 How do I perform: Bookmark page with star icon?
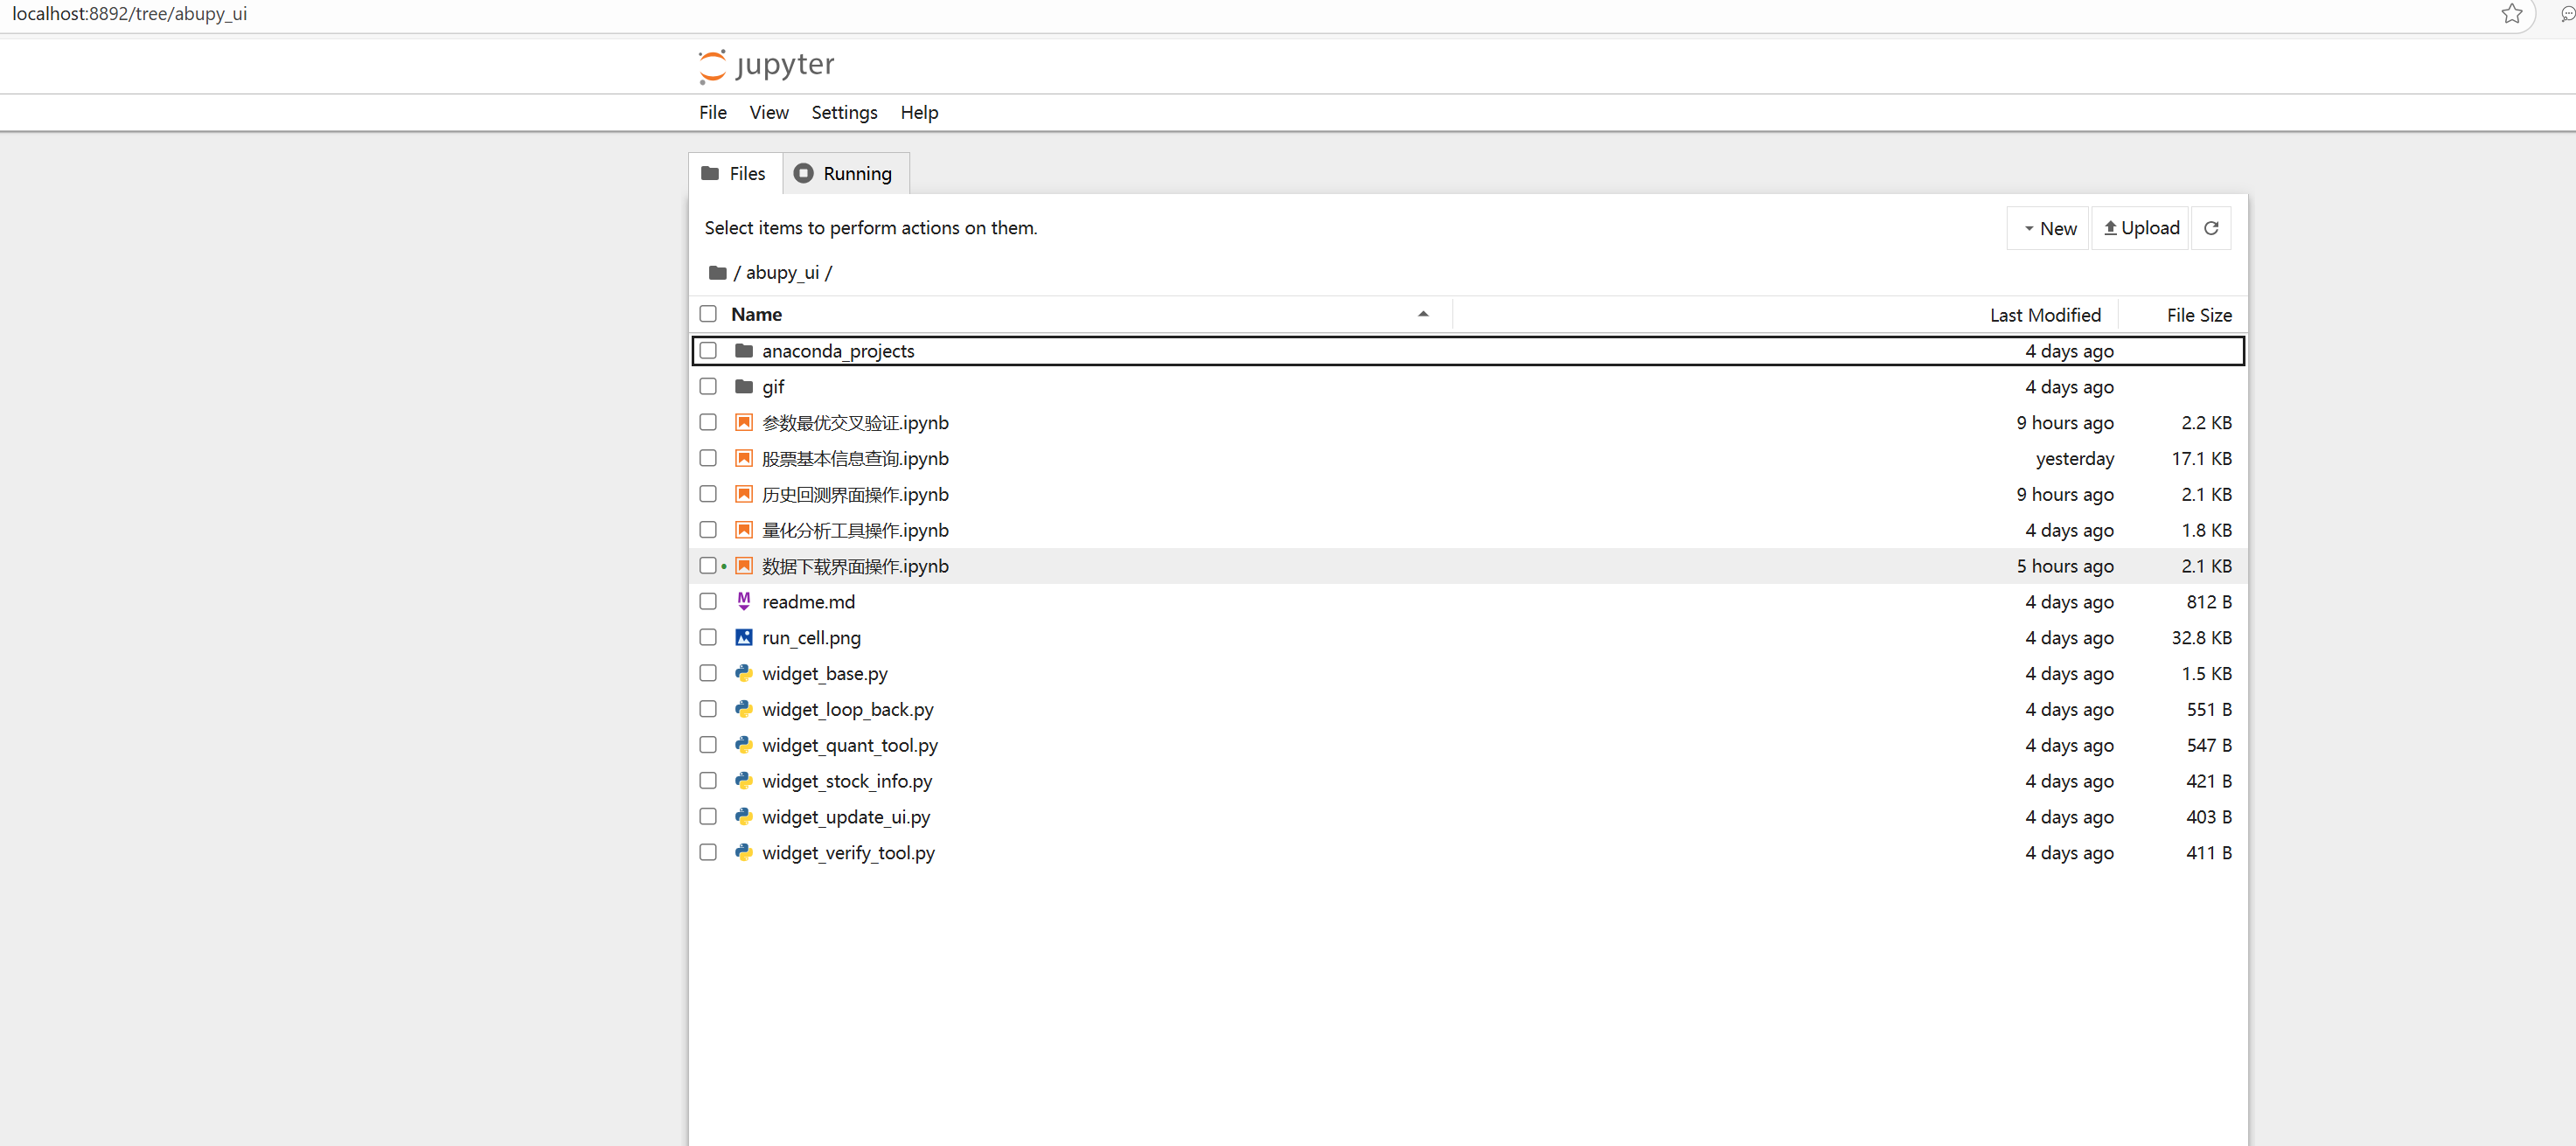pyautogui.click(x=2511, y=14)
